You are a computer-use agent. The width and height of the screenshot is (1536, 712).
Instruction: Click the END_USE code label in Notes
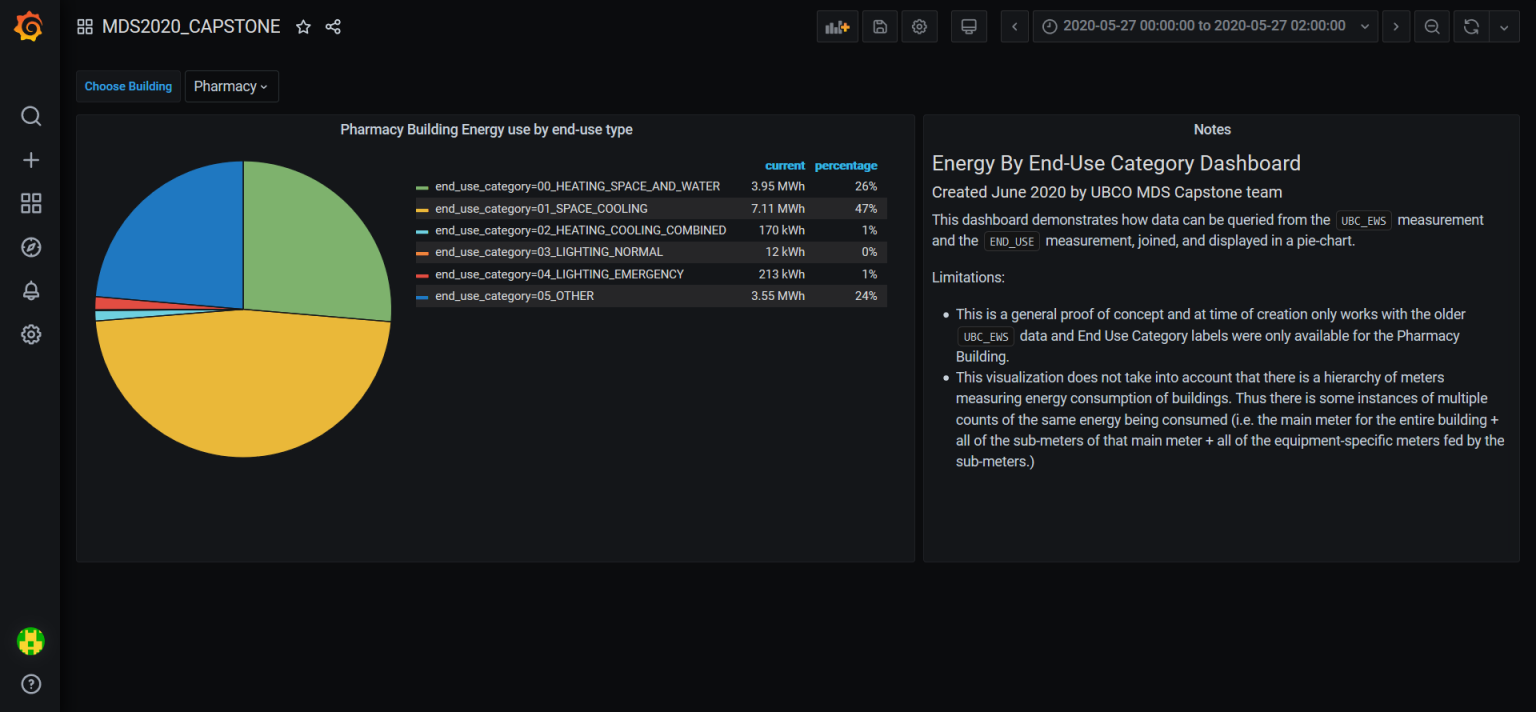pos(1012,241)
